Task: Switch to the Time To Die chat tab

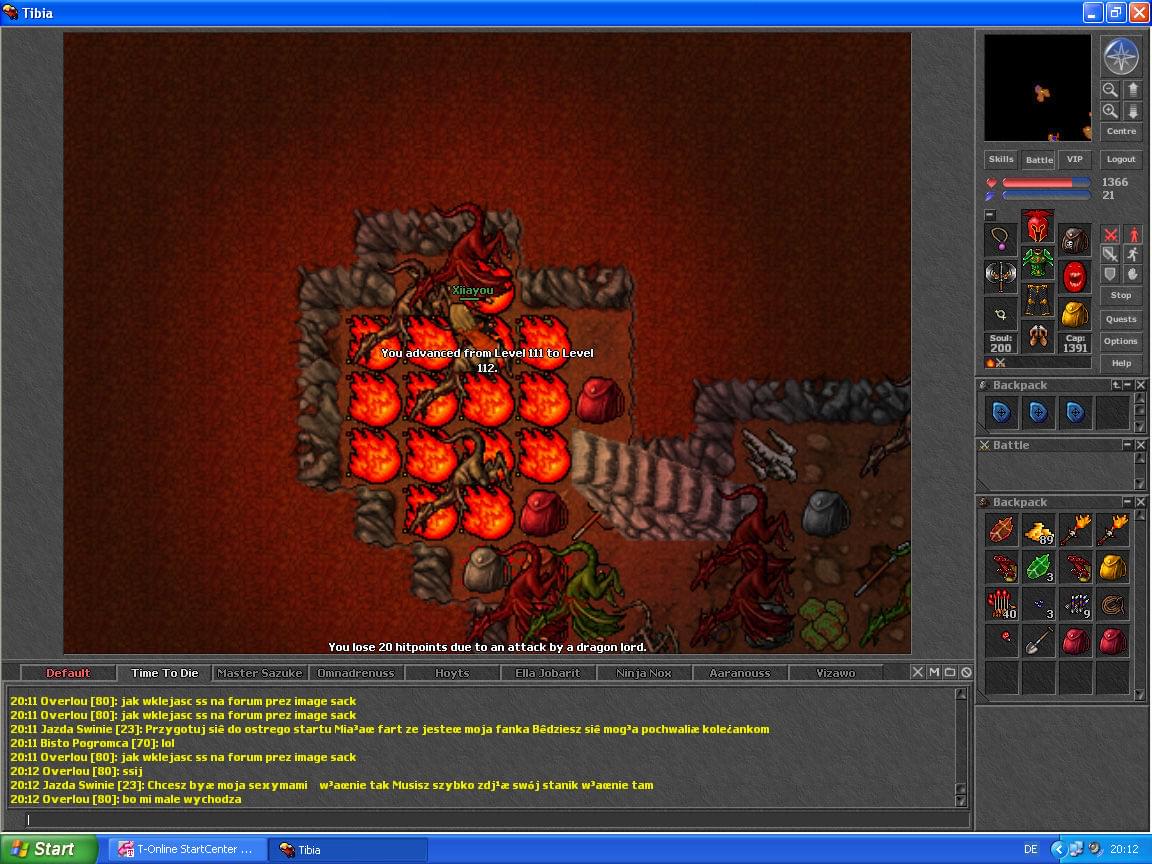Action: point(165,673)
